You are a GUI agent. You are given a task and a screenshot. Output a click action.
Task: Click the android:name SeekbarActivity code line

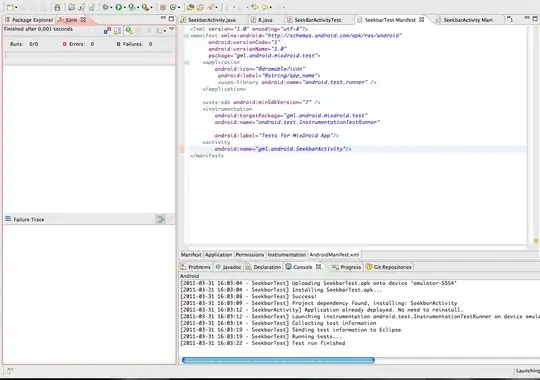283,149
